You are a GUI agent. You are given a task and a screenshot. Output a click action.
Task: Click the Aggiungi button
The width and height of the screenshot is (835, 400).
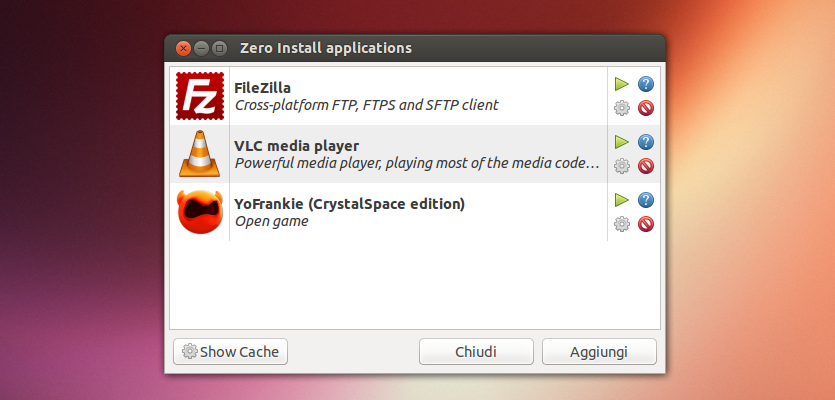(599, 352)
